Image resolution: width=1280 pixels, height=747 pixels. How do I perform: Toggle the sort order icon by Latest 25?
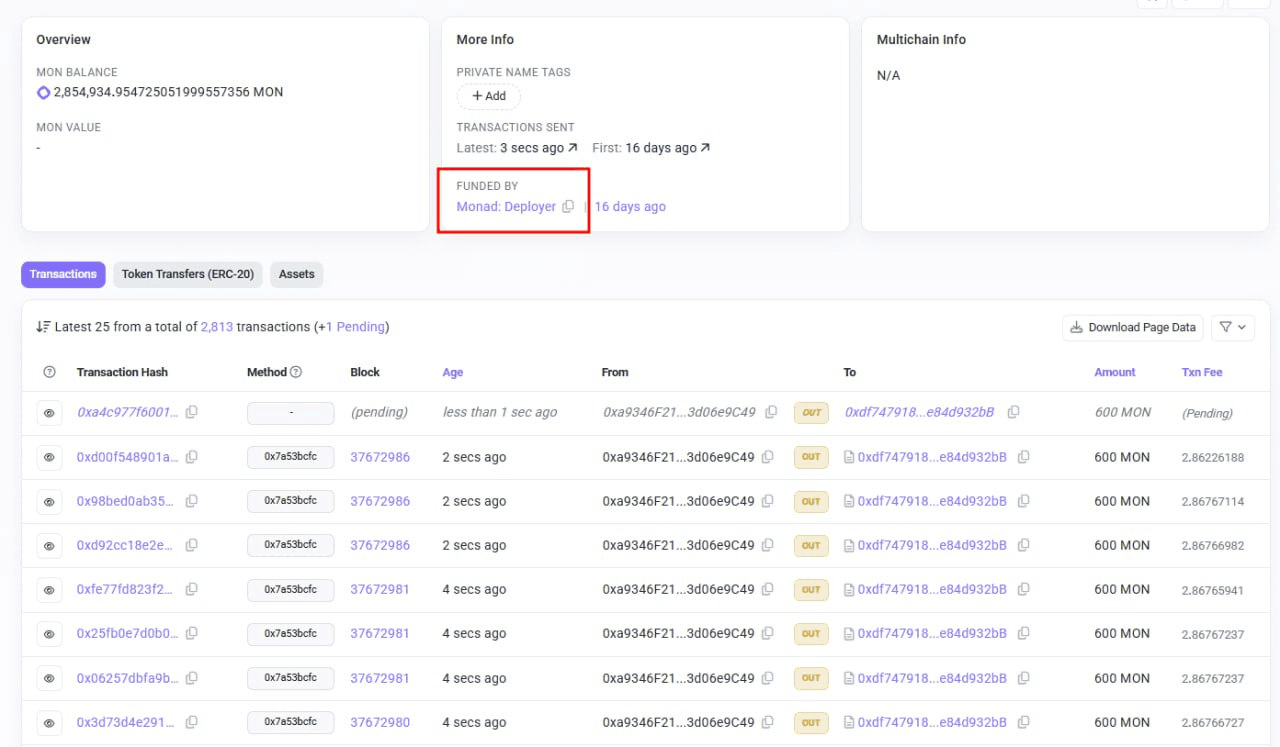tap(43, 327)
